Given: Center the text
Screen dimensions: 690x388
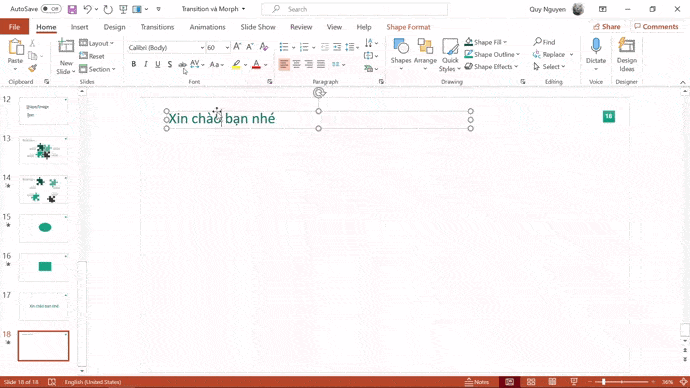Looking at the screenshot, I should coord(297,65).
